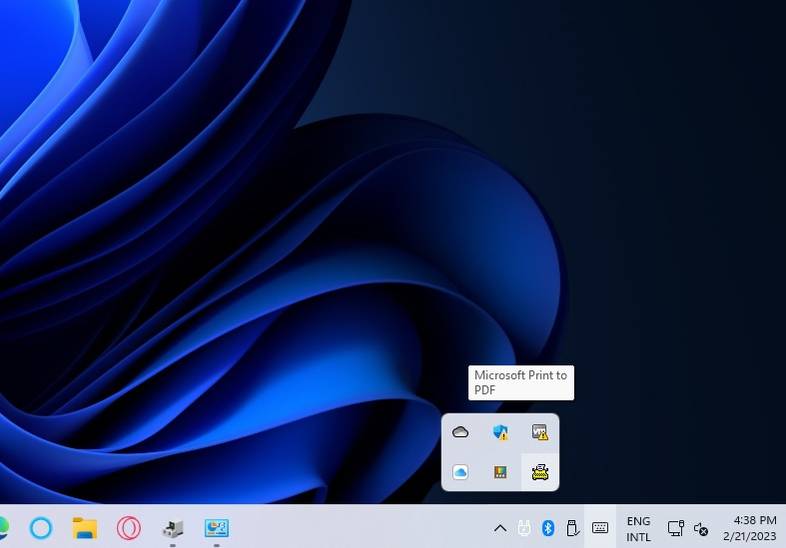This screenshot has width=786, height=548.
Task: Click the VM icon with warning badge
Action: click(x=540, y=432)
